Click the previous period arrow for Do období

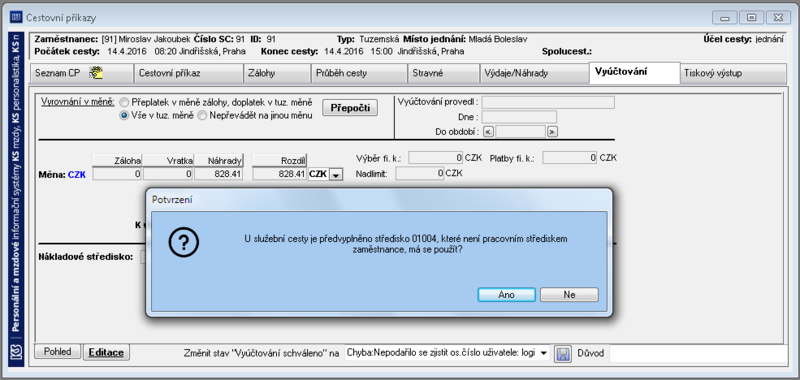pyautogui.click(x=488, y=132)
